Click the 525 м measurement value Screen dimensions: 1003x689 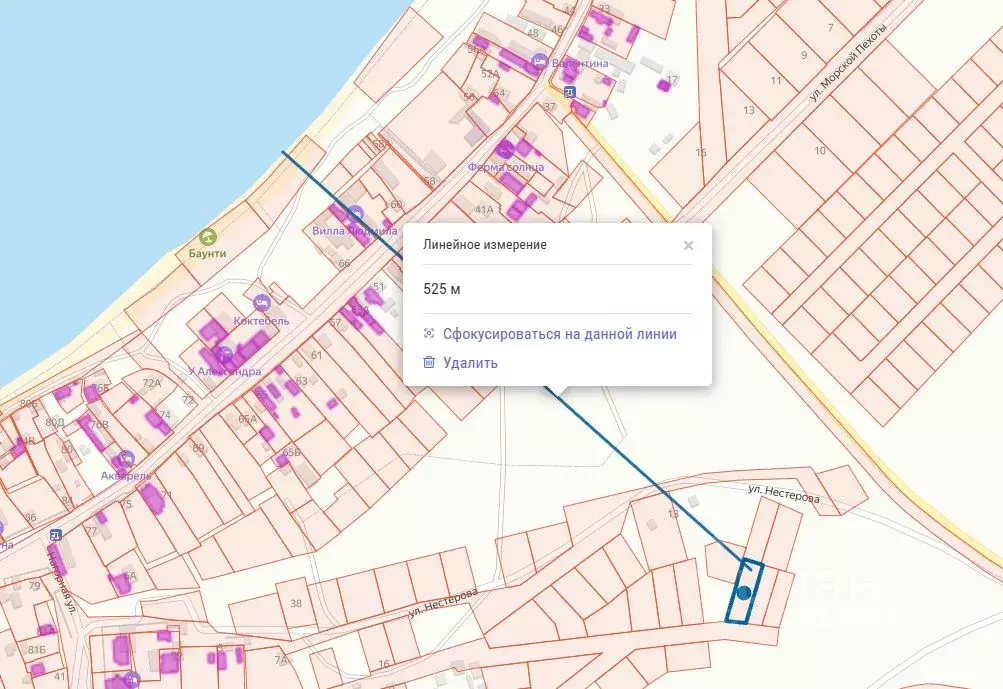click(441, 289)
